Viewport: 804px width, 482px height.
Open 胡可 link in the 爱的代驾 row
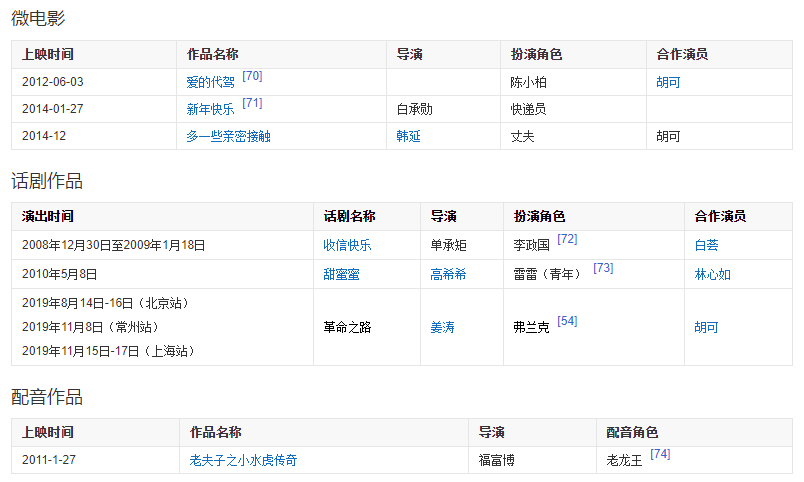pos(668,83)
